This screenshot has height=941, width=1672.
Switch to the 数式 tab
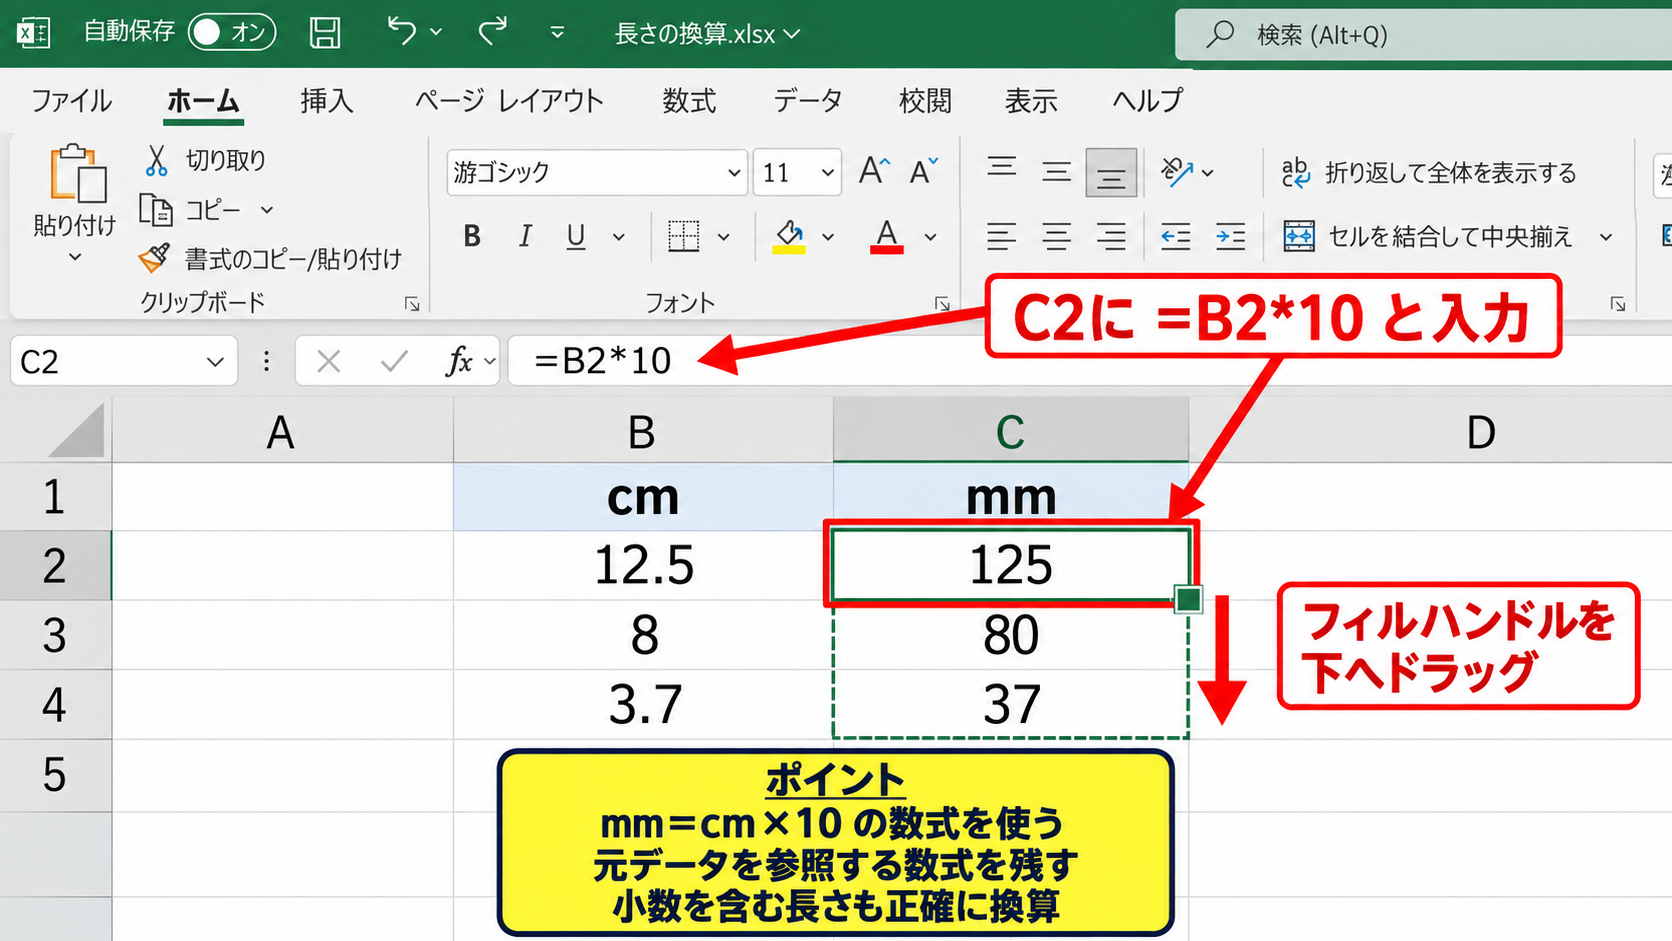click(689, 101)
